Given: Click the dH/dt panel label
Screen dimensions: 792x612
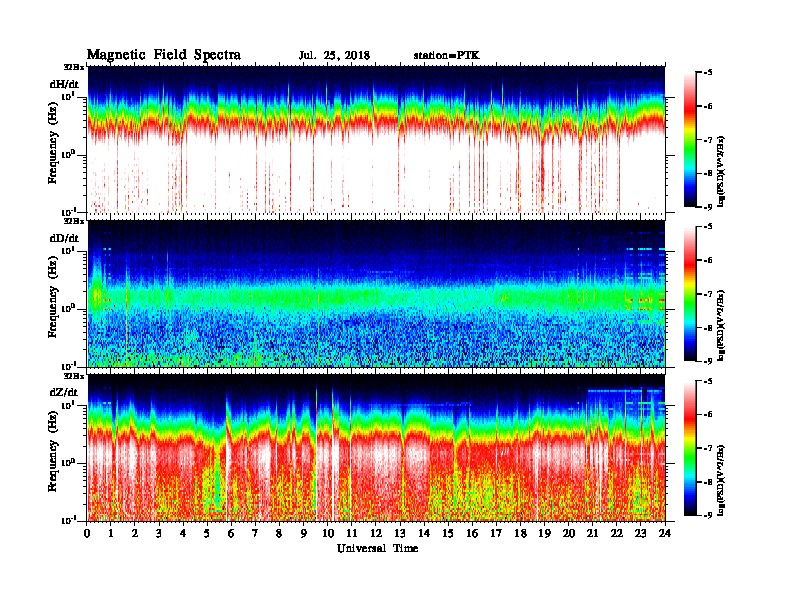Looking at the screenshot, I should point(64,84).
